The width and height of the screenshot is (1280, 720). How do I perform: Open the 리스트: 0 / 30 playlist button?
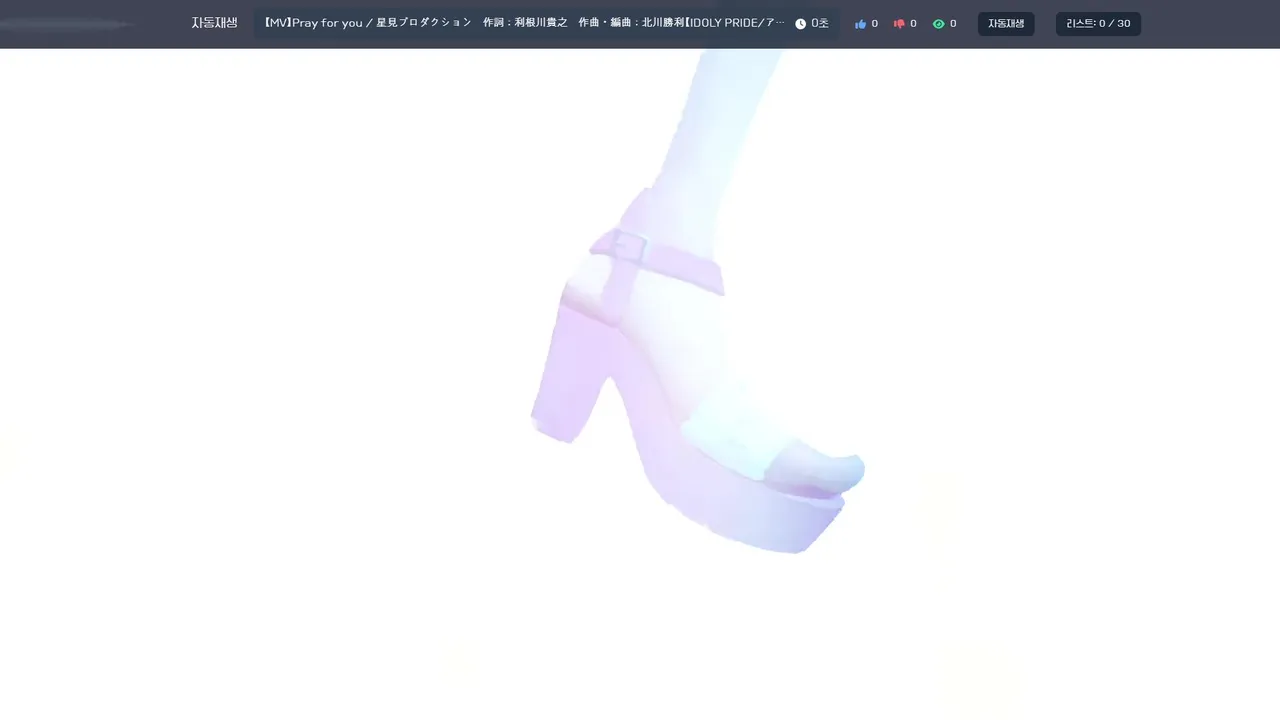(x=1098, y=24)
